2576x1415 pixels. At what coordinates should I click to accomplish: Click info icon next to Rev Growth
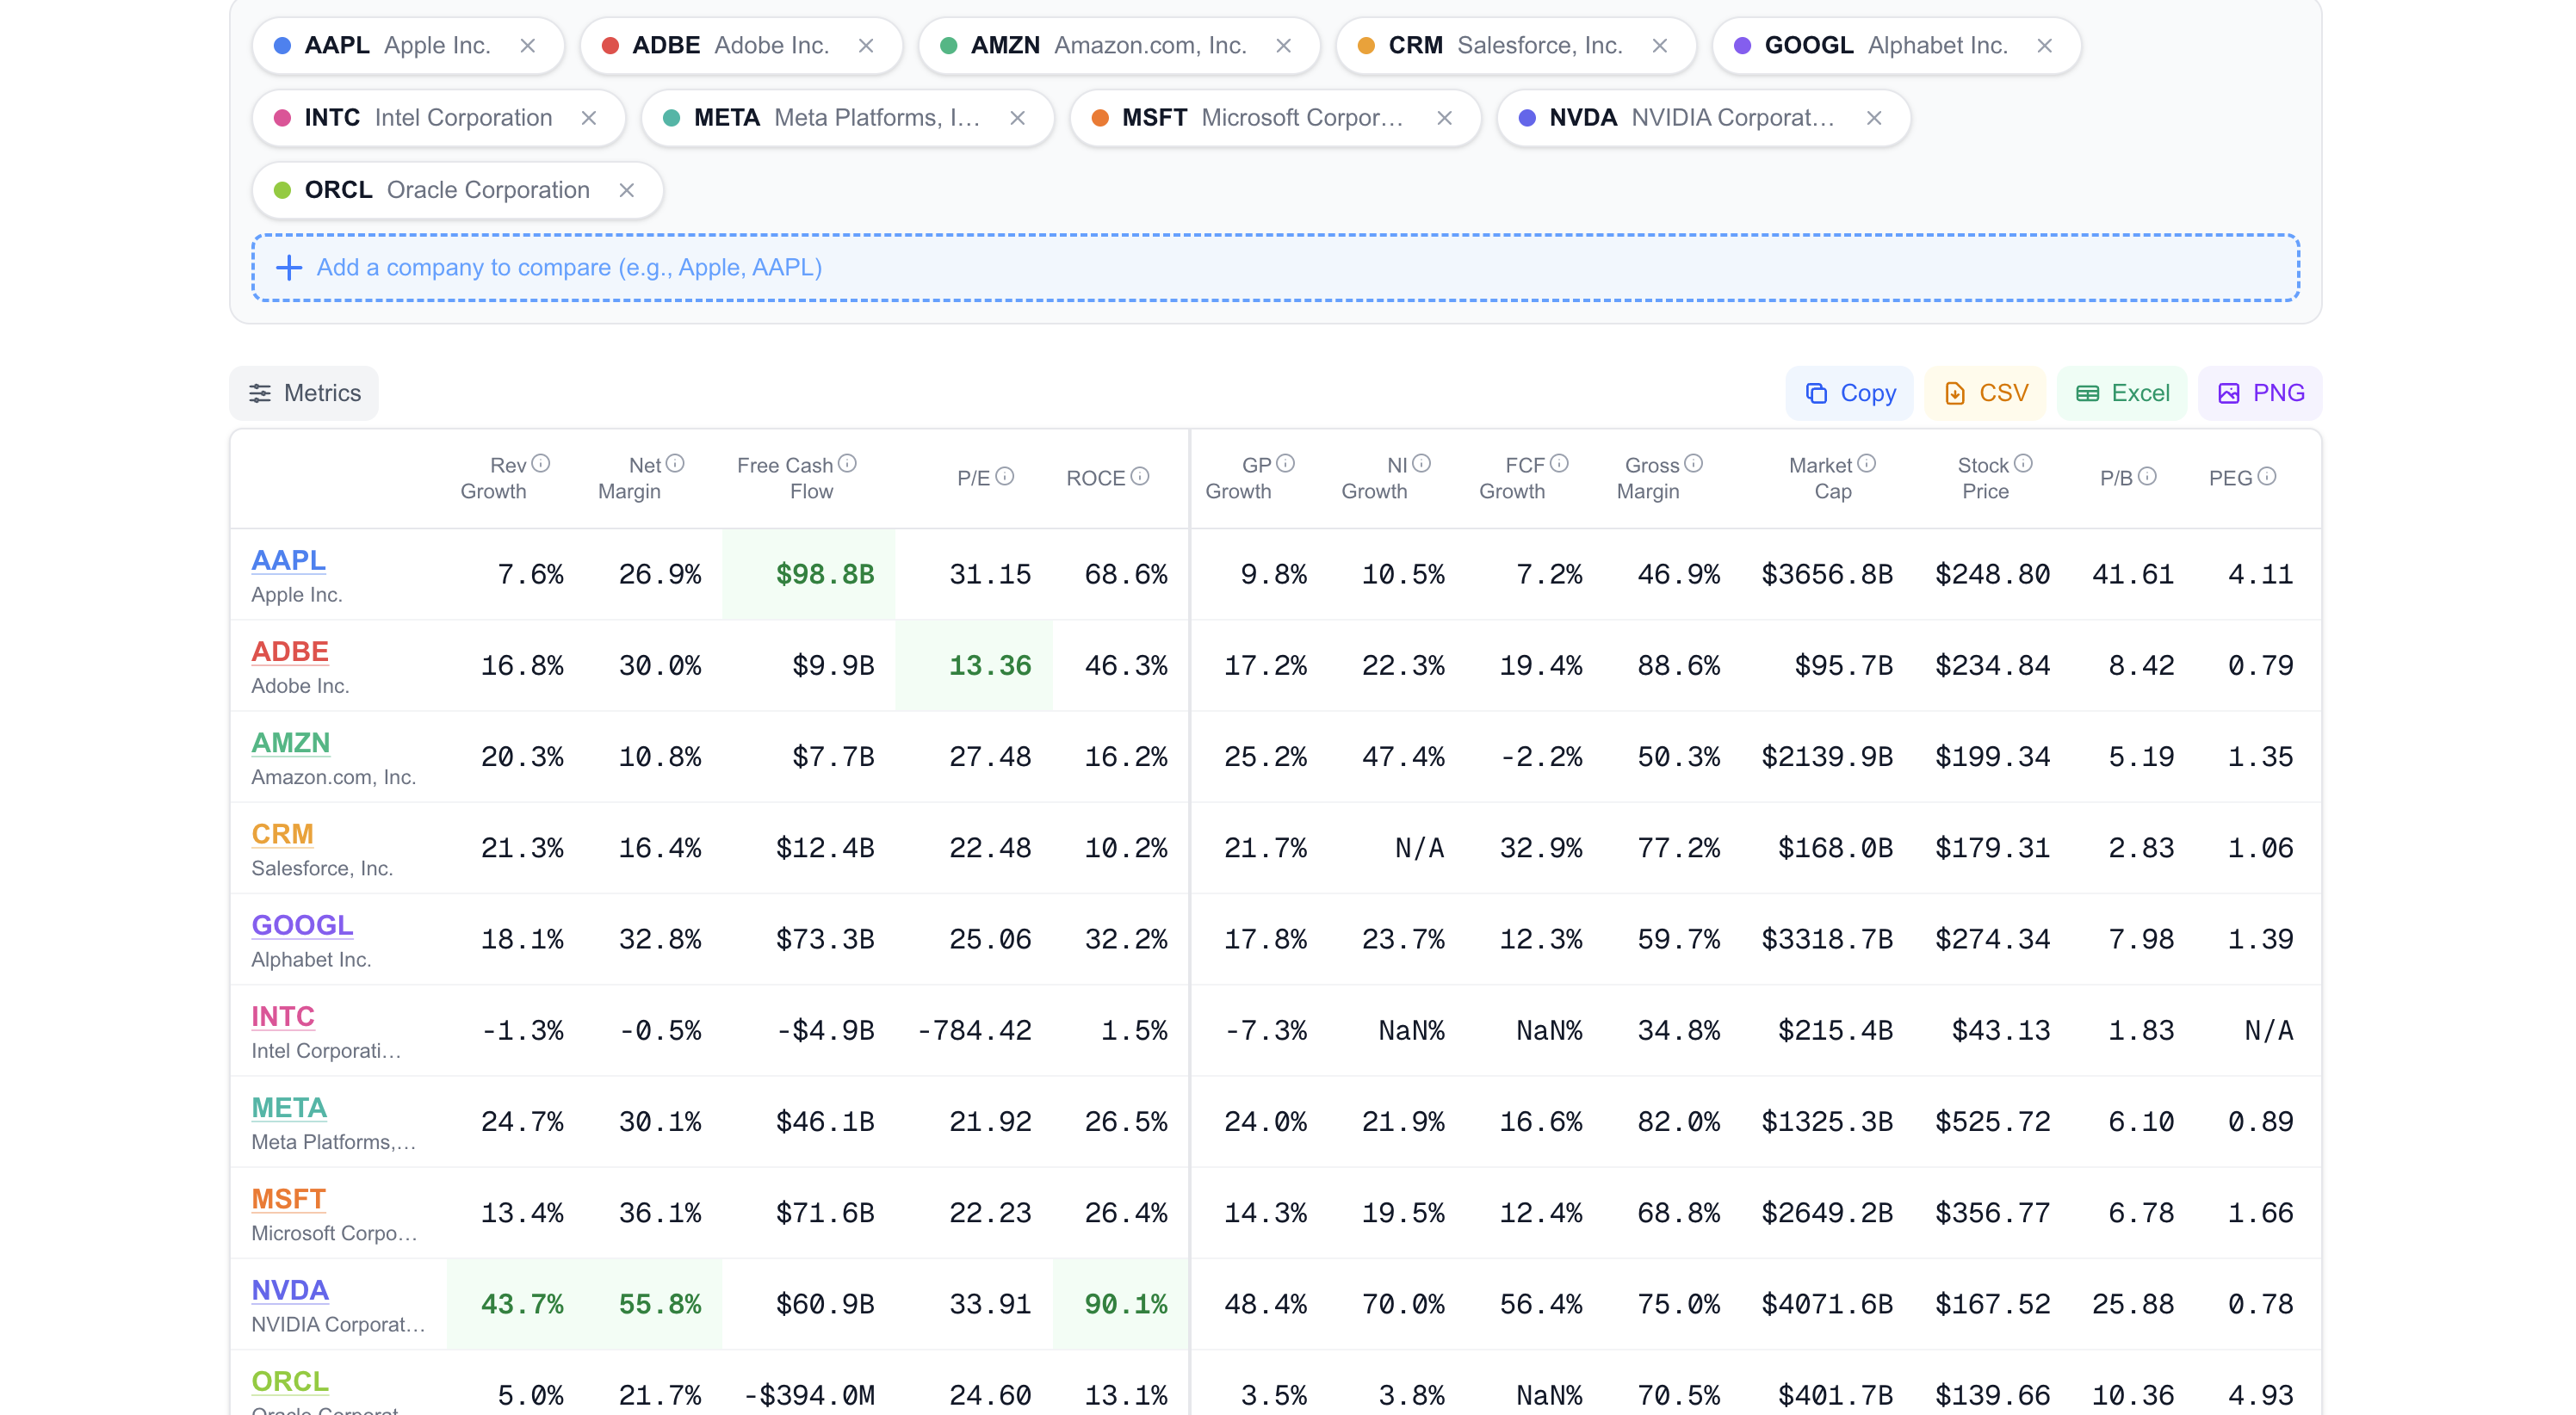click(x=541, y=464)
